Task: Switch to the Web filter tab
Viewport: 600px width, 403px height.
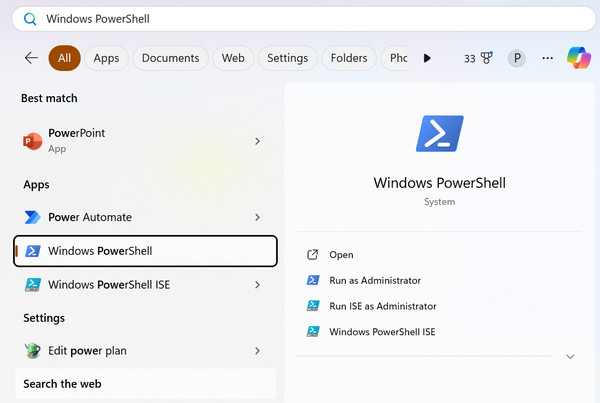Action: tap(233, 58)
